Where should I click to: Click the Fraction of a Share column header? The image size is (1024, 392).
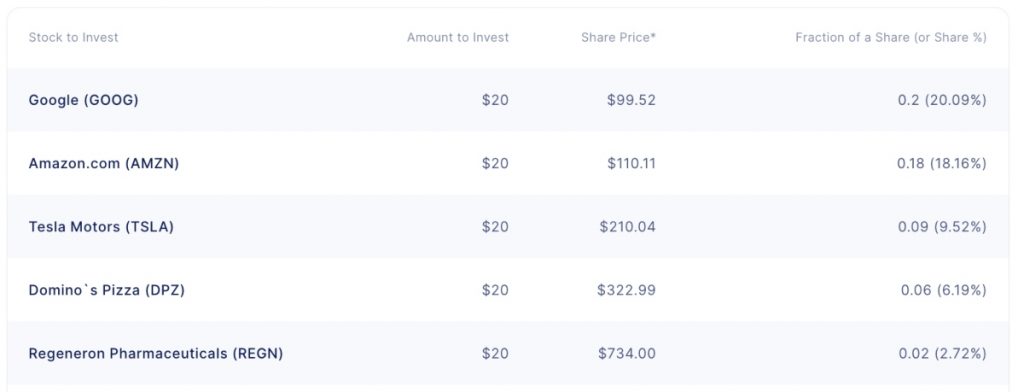pyautogui.click(x=891, y=37)
